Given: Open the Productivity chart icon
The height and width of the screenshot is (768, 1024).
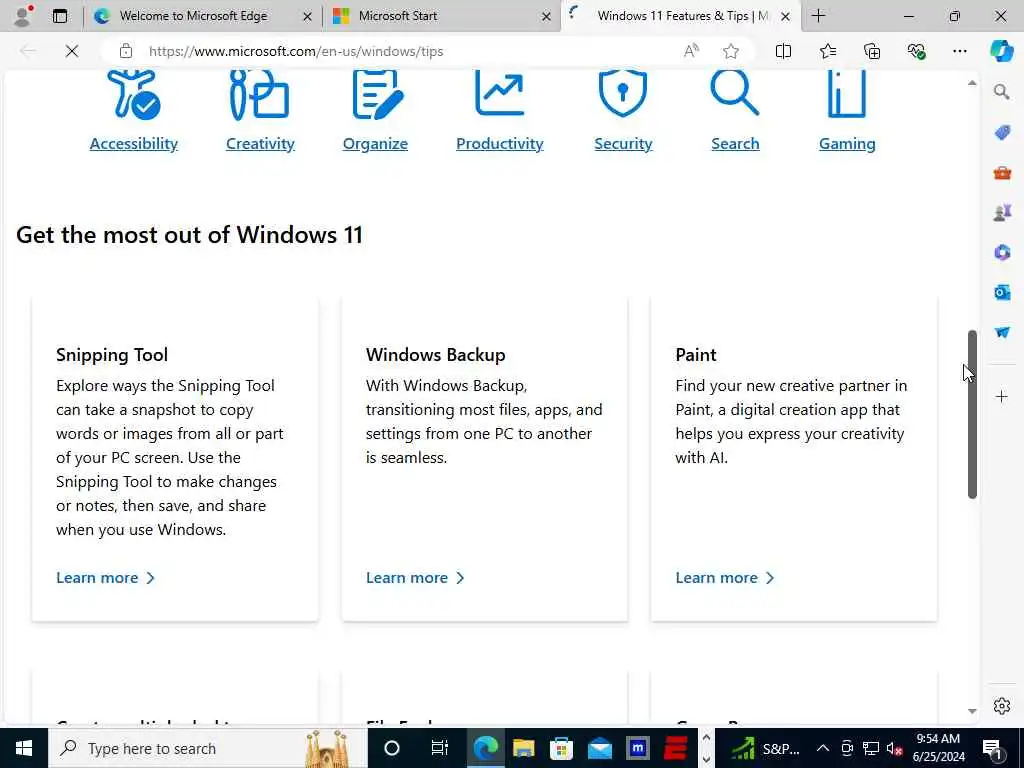Looking at the screenshot, I should pyautogui.click(x=500, y=93).
